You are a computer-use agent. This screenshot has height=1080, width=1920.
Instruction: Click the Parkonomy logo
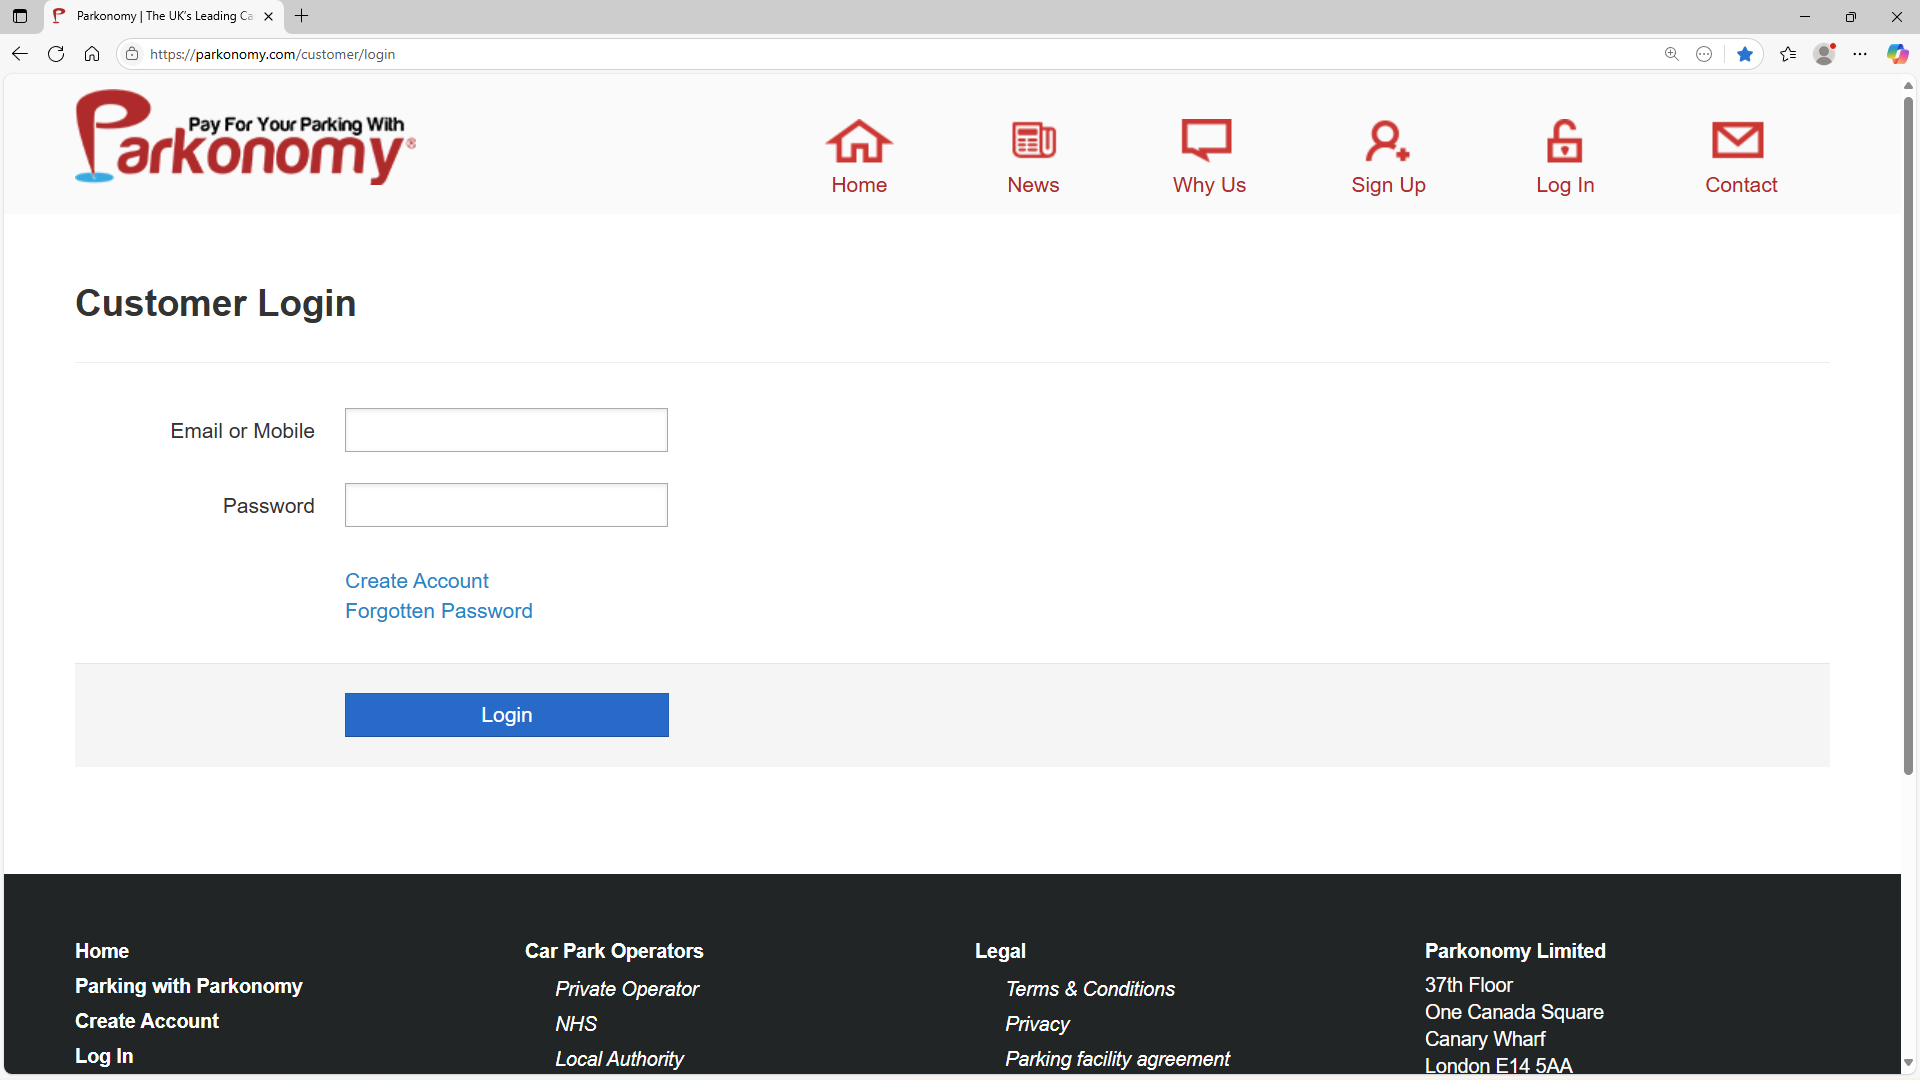coord(245,137)
